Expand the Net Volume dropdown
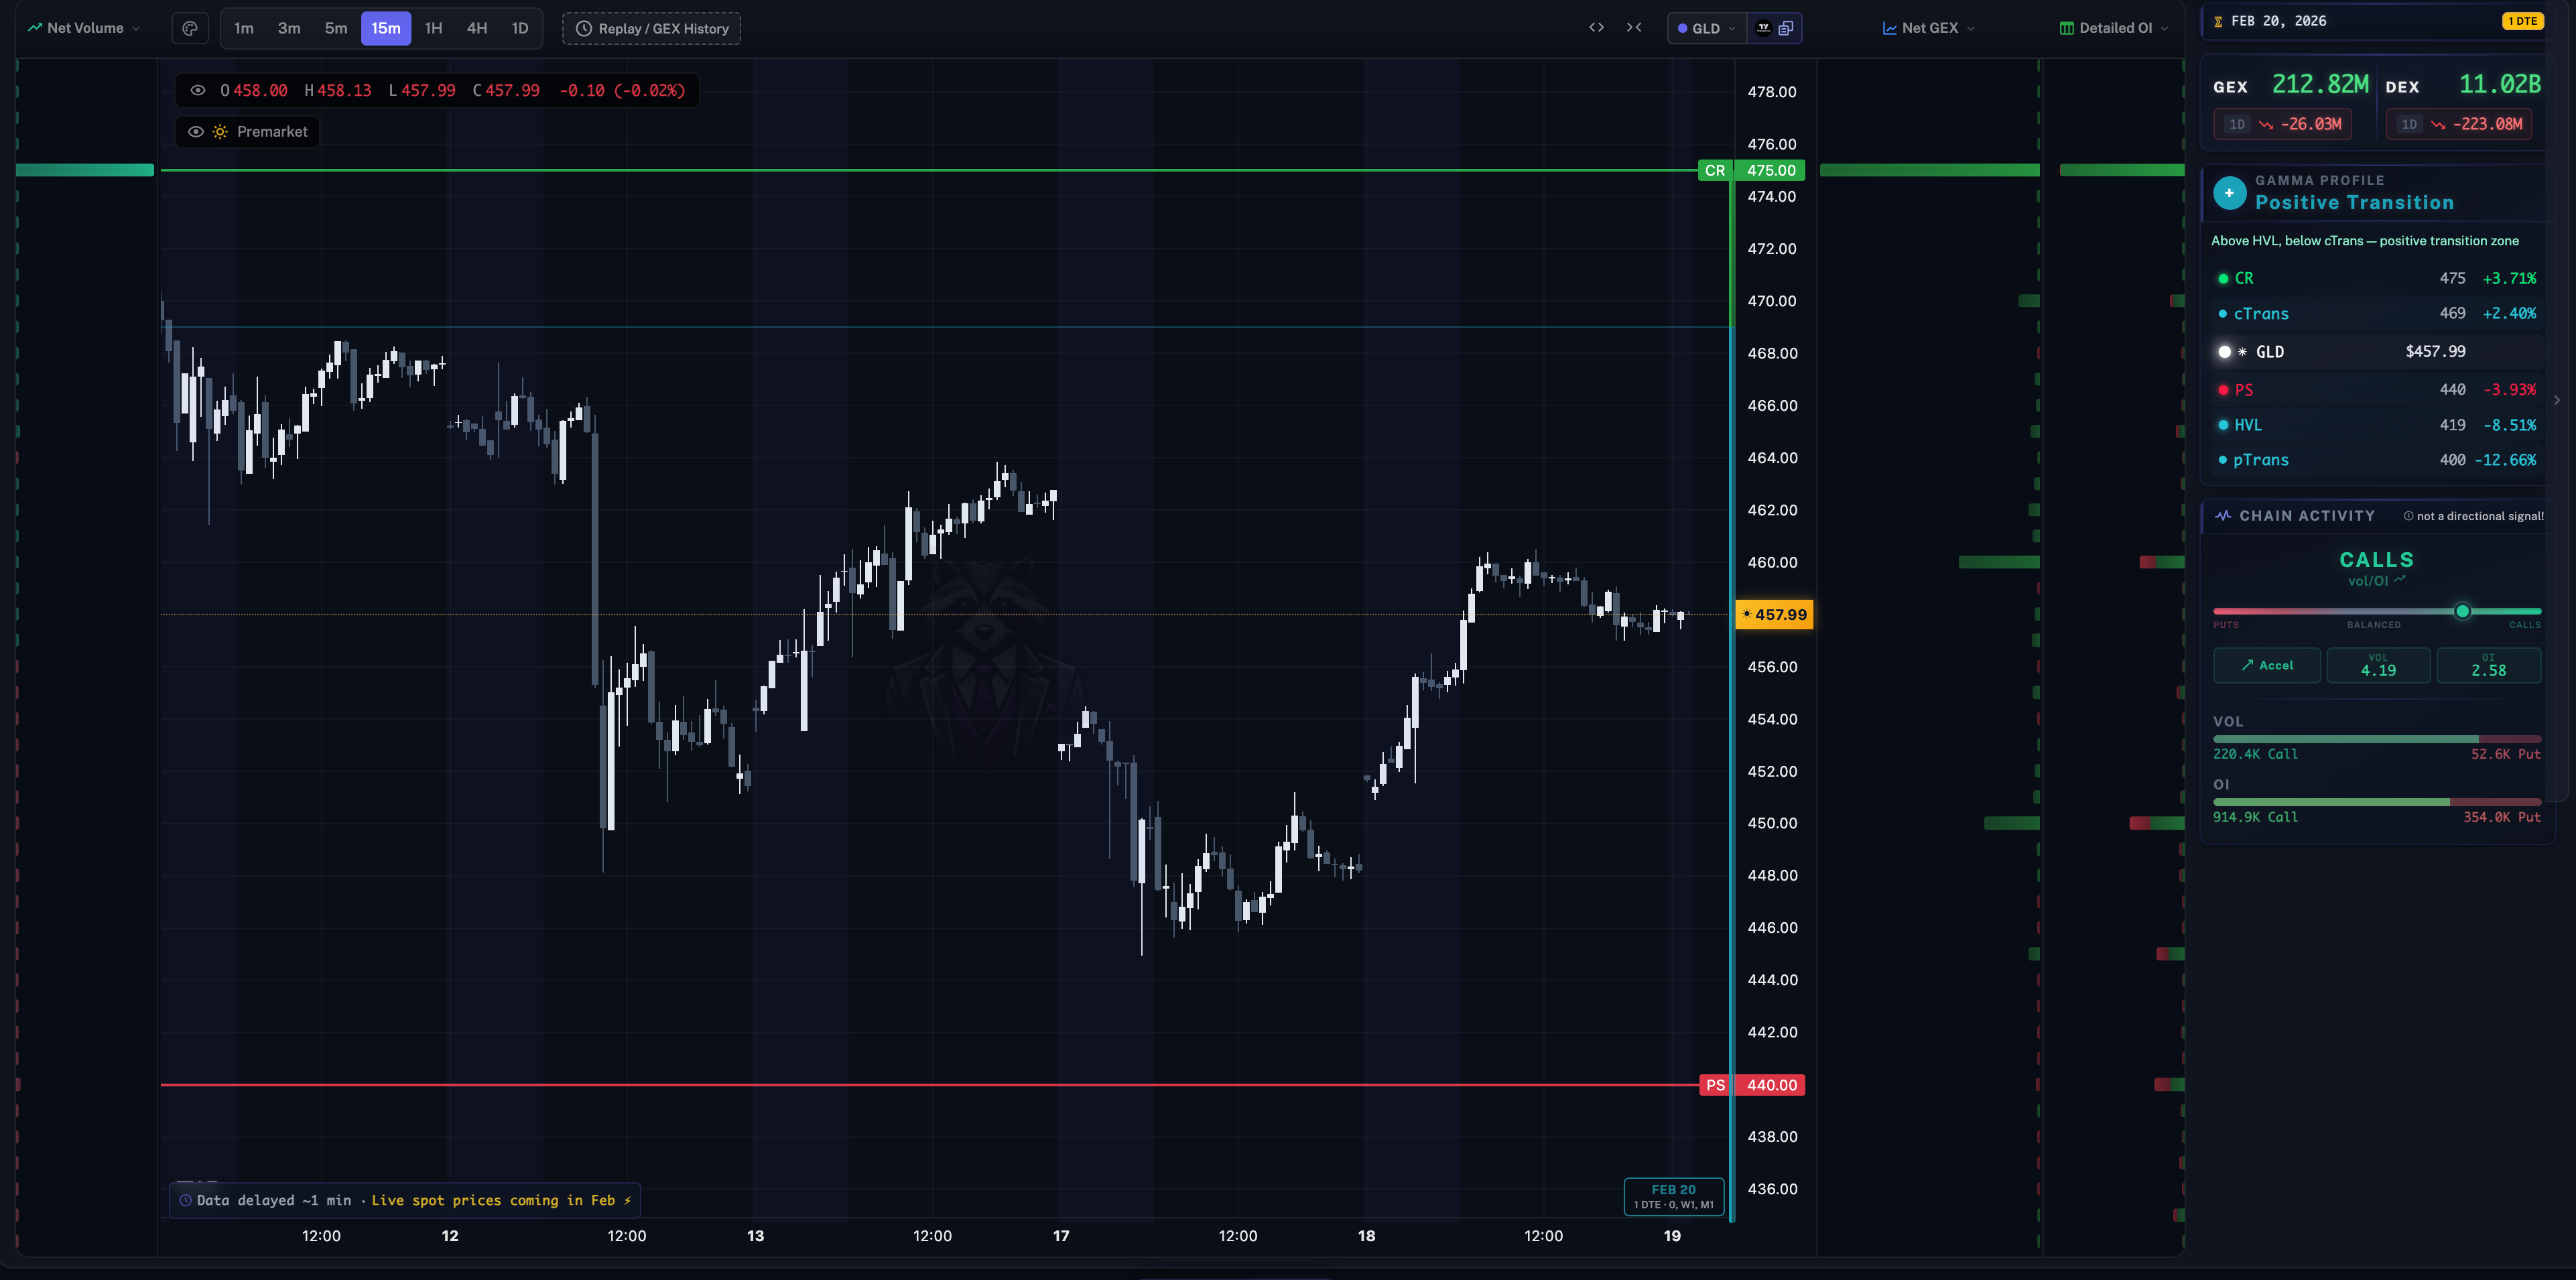The height and width of the screenshot is (1280, 2576). [84, 28]
